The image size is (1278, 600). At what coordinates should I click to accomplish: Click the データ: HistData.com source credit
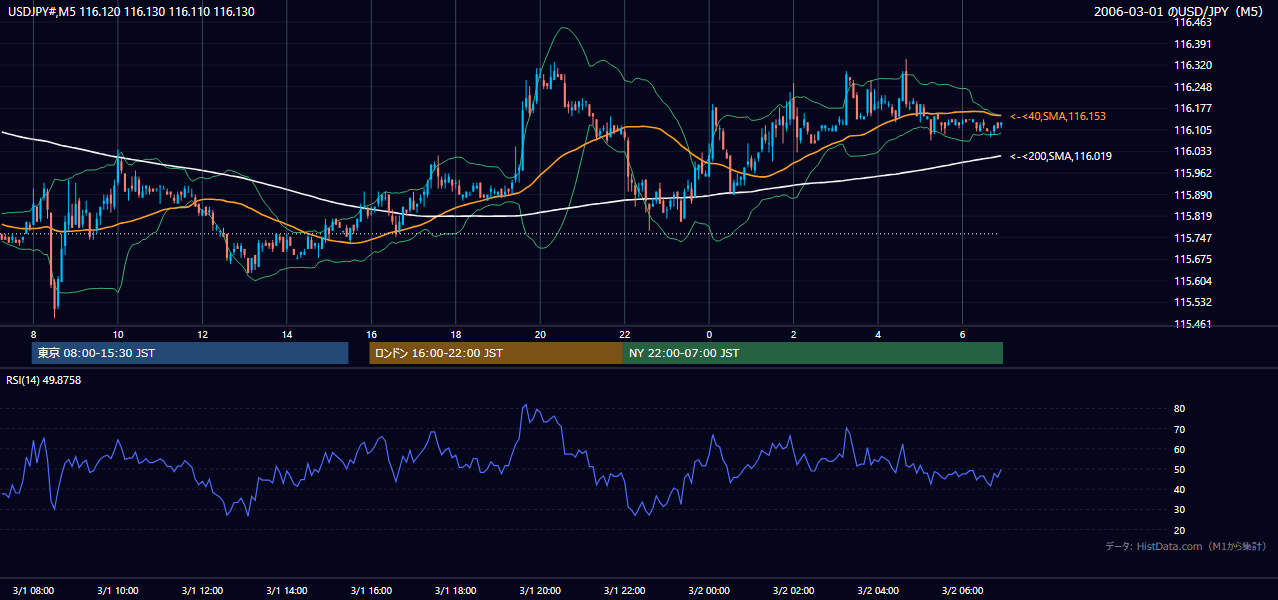tap(1186, 547)
